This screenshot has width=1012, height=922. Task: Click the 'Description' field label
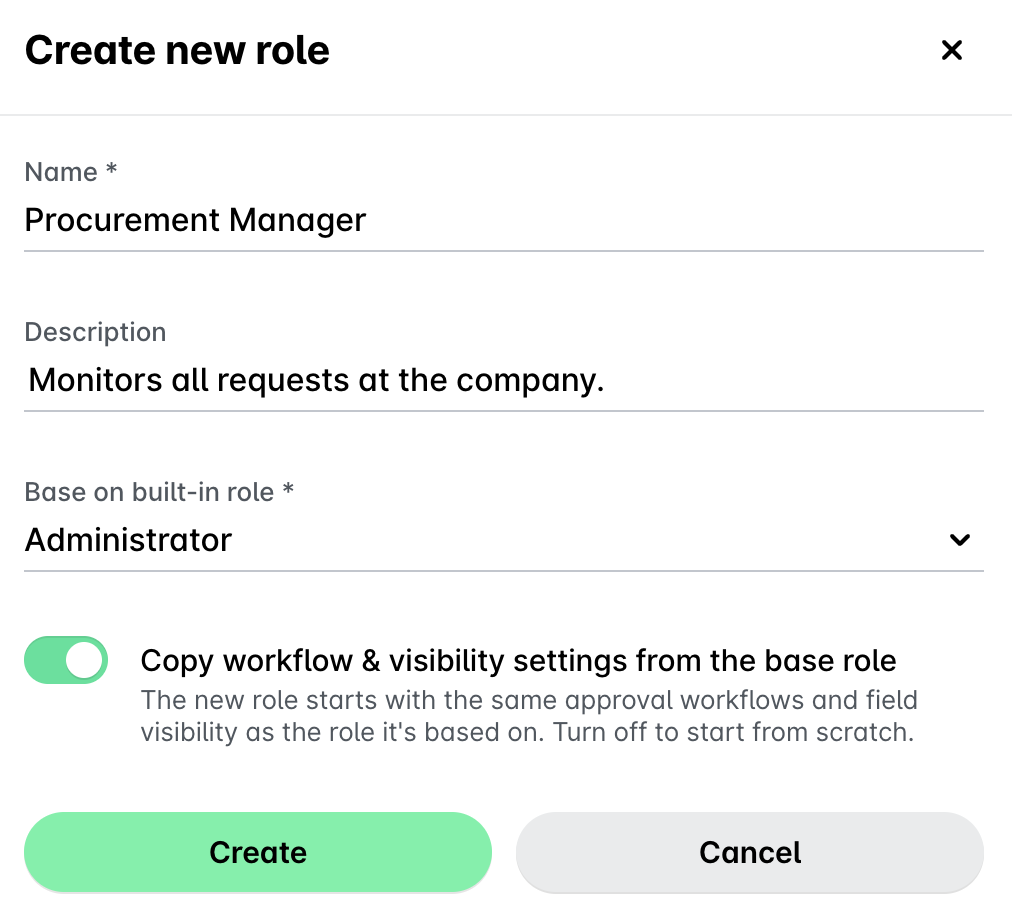coord(96,332)
